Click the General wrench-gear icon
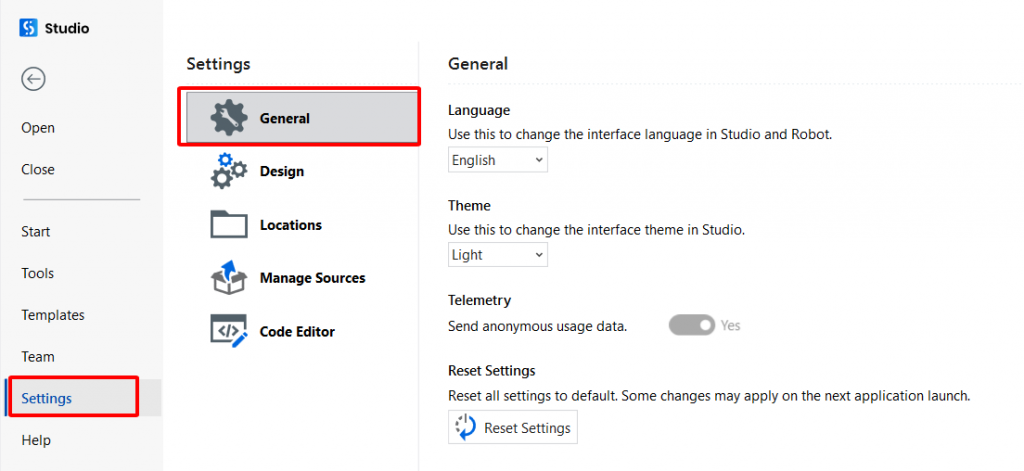 (x=229, y=118)
